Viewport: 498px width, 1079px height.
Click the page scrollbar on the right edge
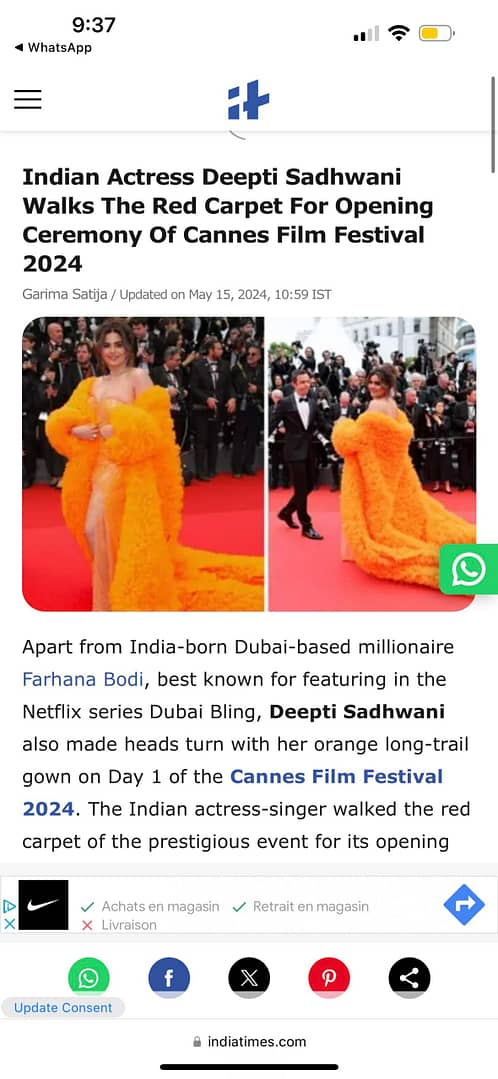pos(493,124)
